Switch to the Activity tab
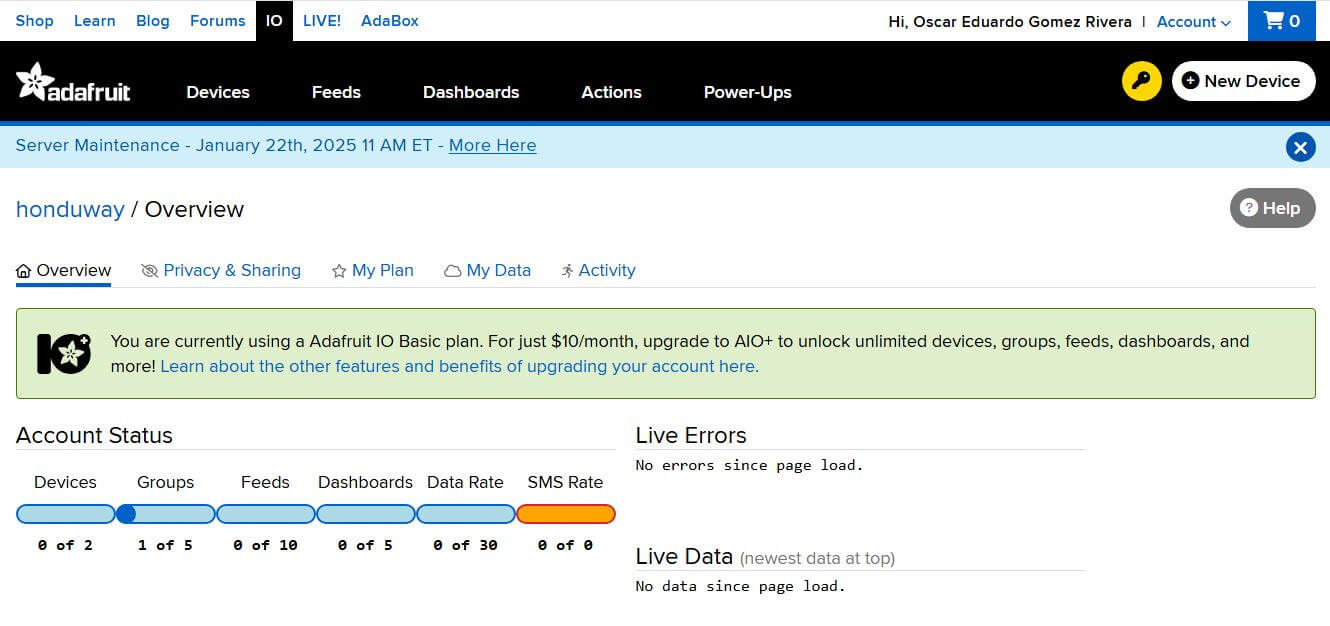The height and width of the screenshot is (626, 1330). (598, 270)
